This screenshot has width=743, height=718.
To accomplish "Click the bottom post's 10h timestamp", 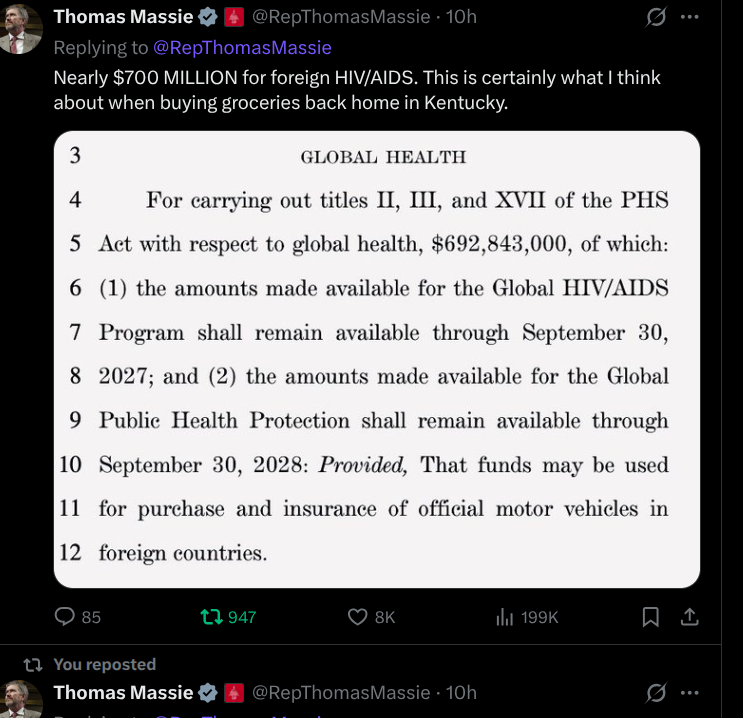I will point(461,692).
